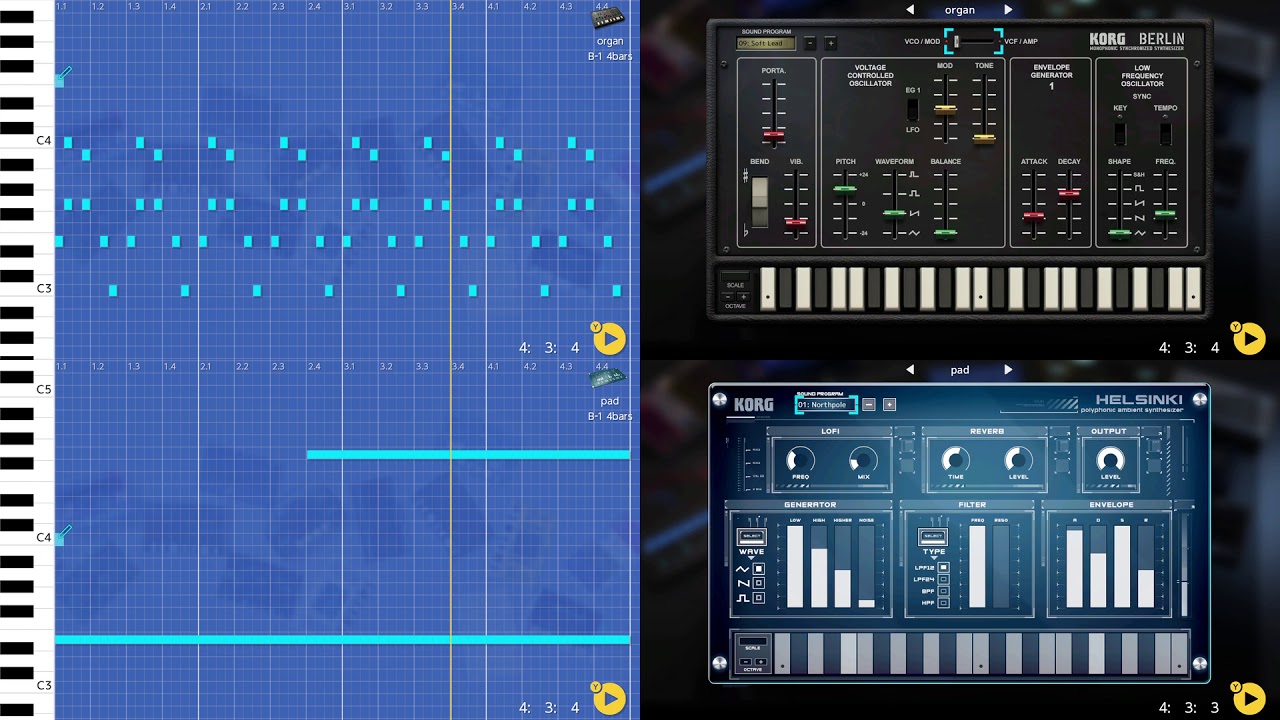The height and width of the screenshot is (720, 1280).
Task: Raise the Helsinki keyboard octave with plus
Action: (x=760, y=662)
